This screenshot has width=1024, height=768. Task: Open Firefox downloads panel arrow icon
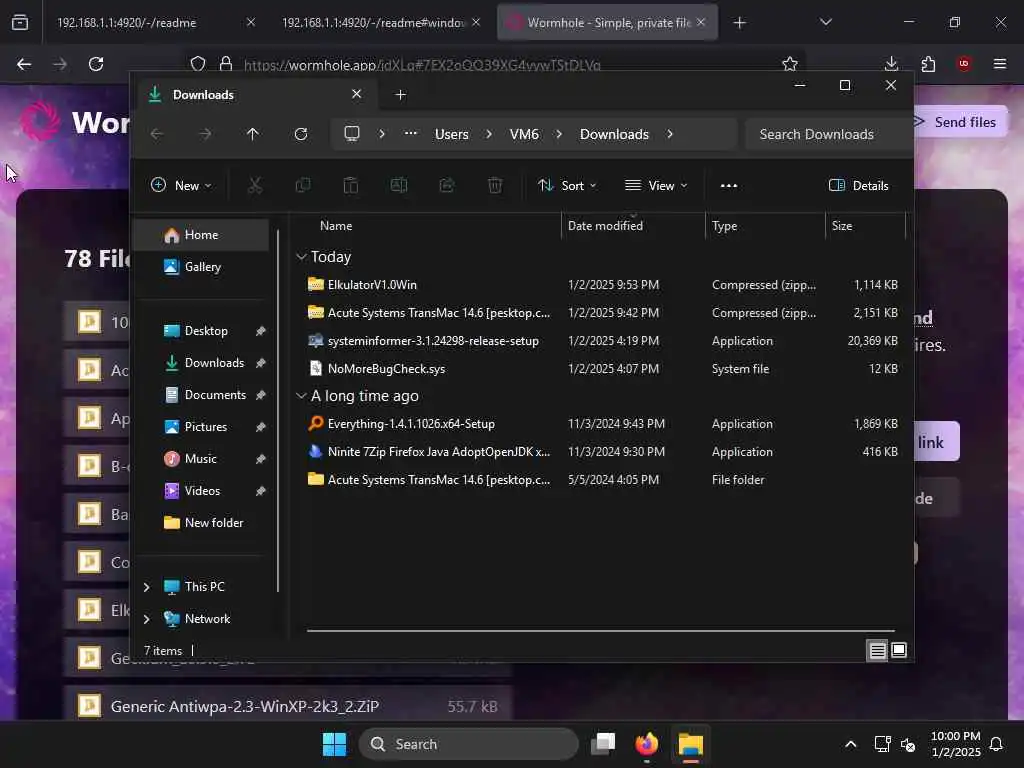[x=891, y=64]
